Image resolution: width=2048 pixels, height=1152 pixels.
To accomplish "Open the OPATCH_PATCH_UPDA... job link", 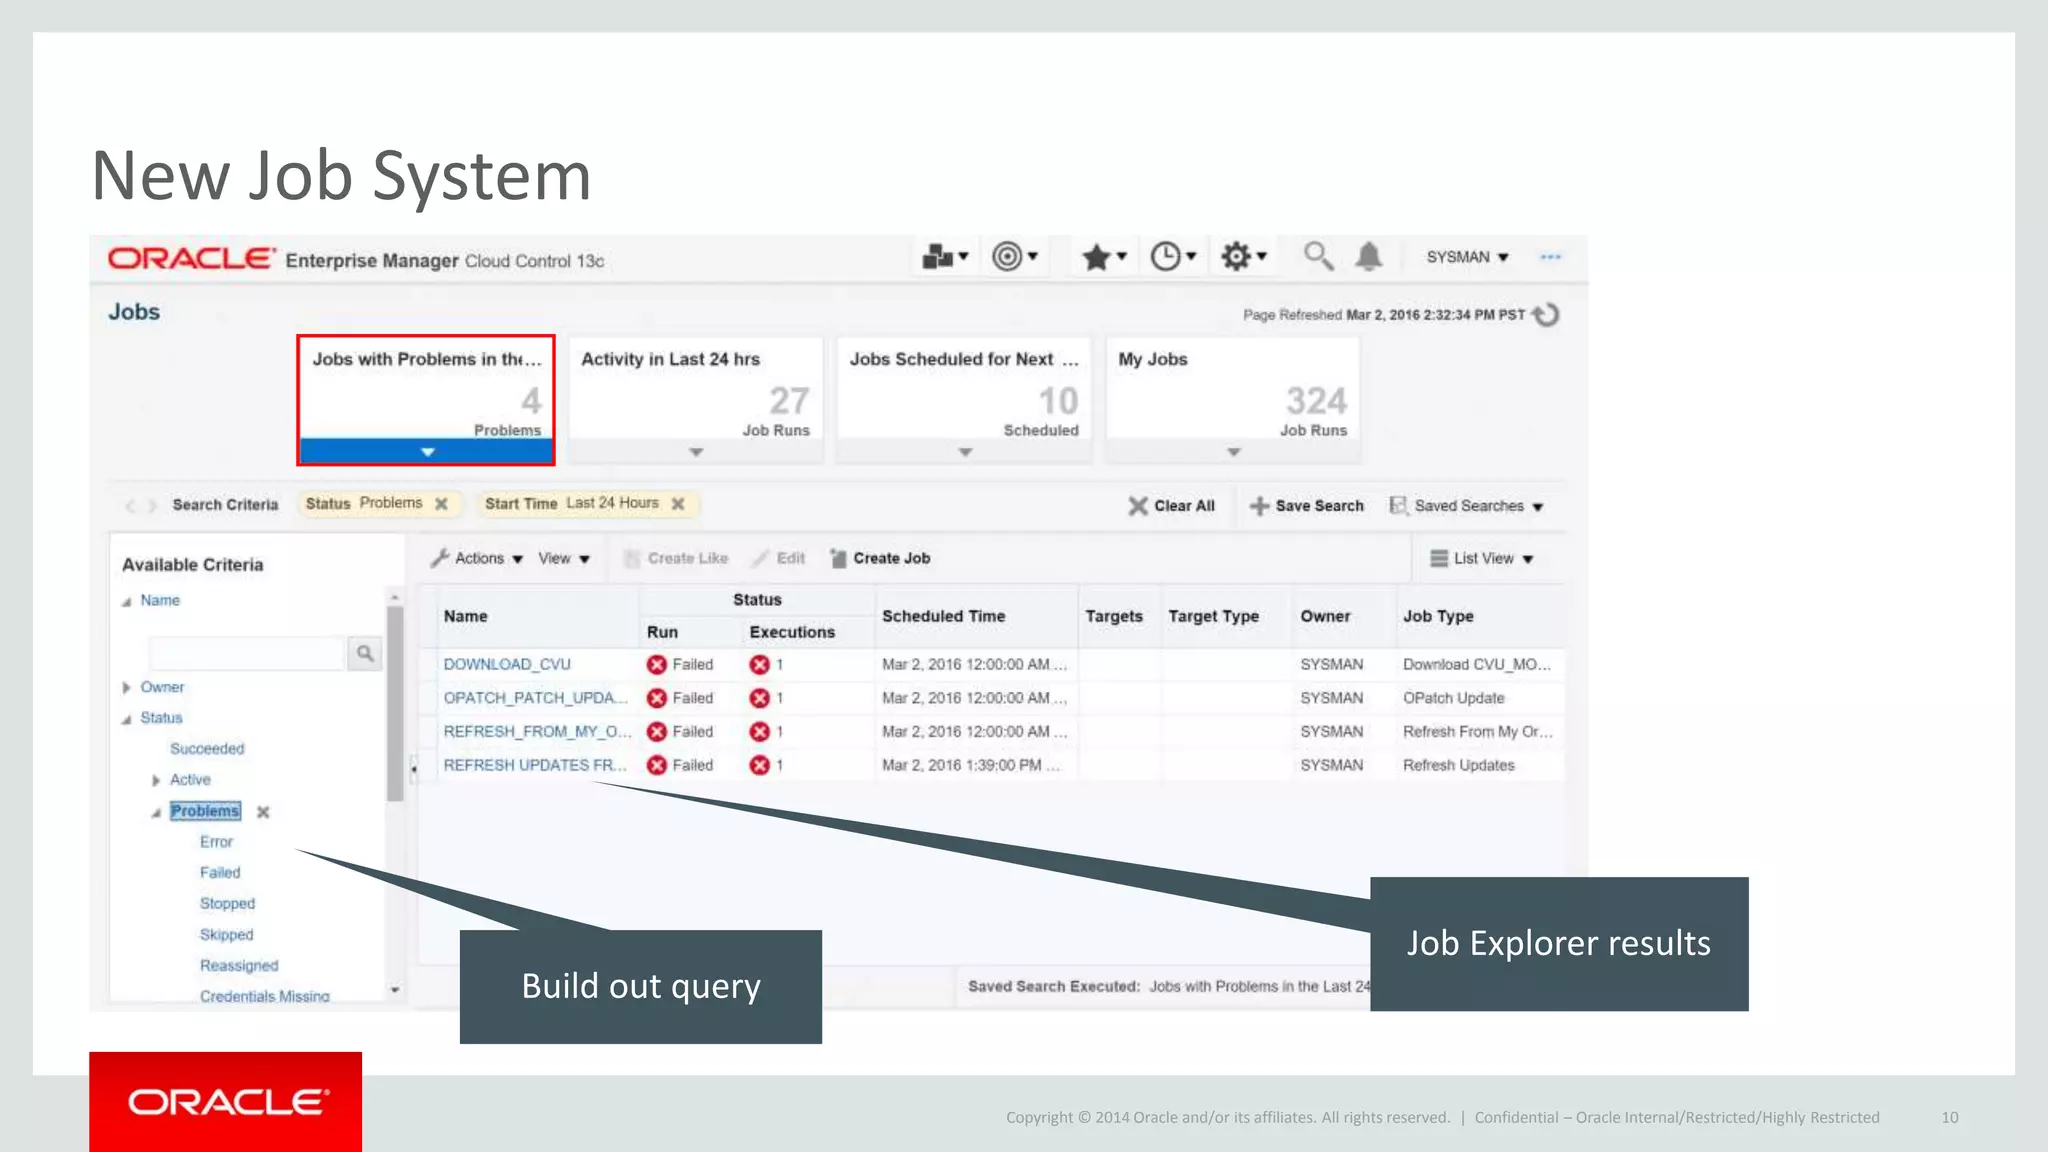I will 536,698.
